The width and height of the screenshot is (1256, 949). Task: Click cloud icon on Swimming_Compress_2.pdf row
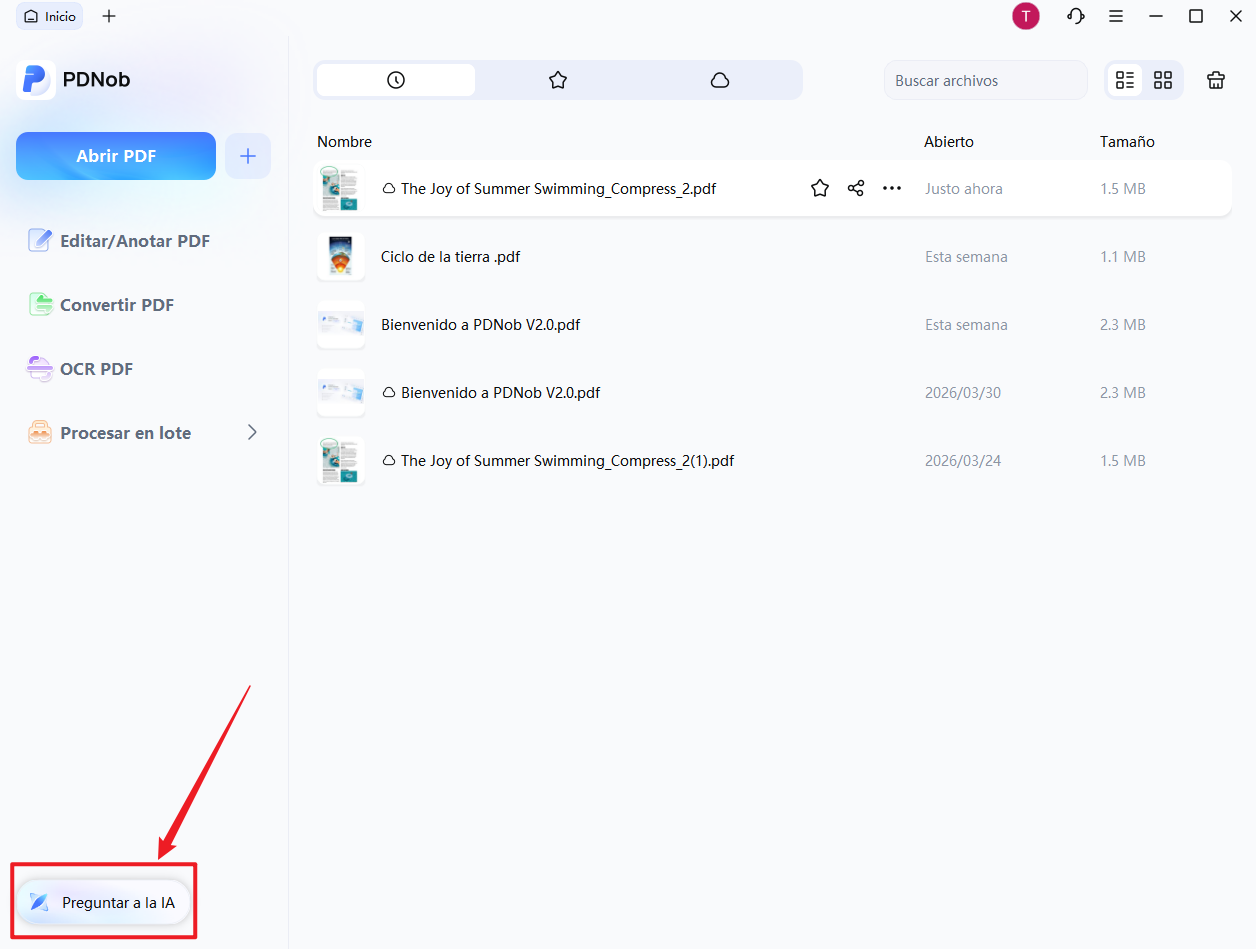(389, 188)
